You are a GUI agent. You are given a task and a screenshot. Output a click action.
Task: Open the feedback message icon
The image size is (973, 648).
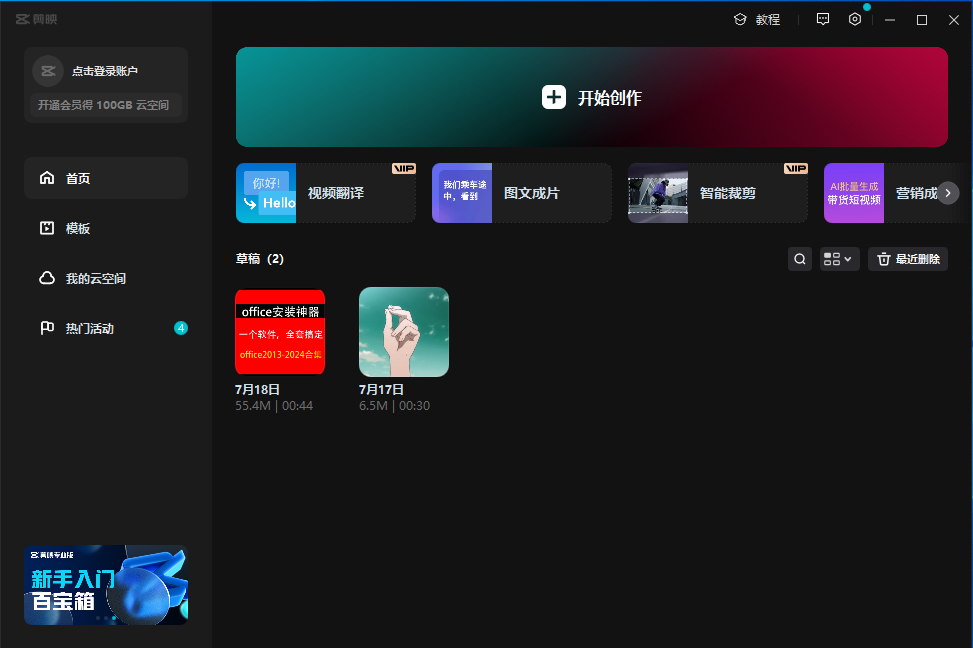click(x=823, y=19)
